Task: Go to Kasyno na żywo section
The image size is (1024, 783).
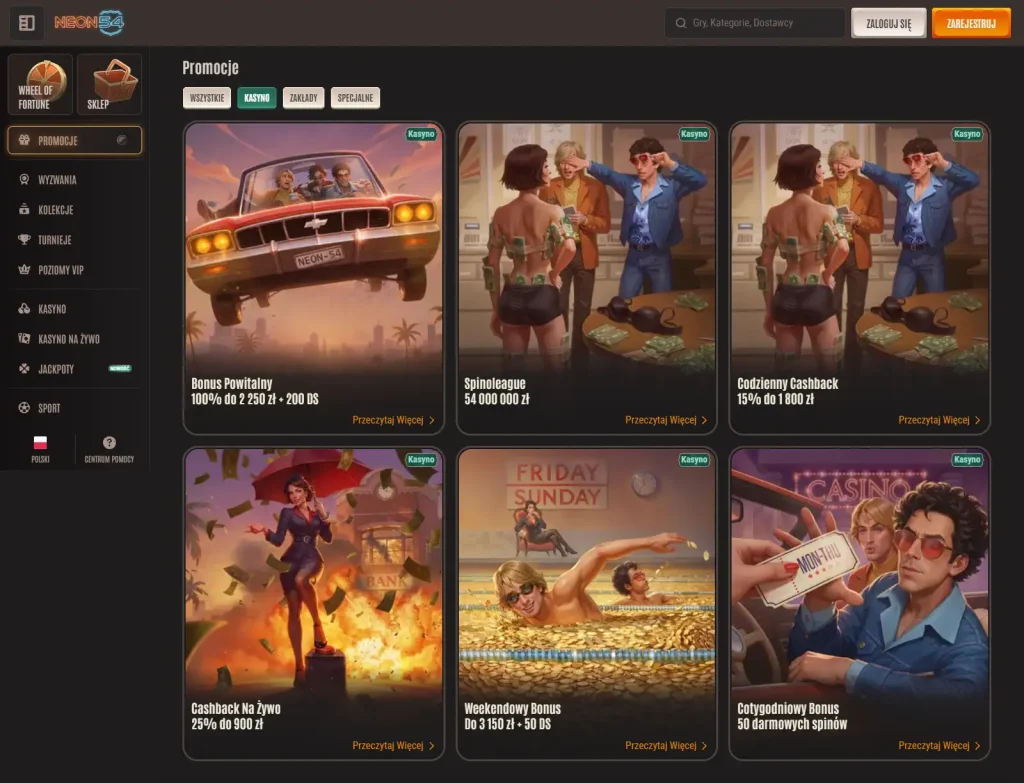Action: click(74, 339)
